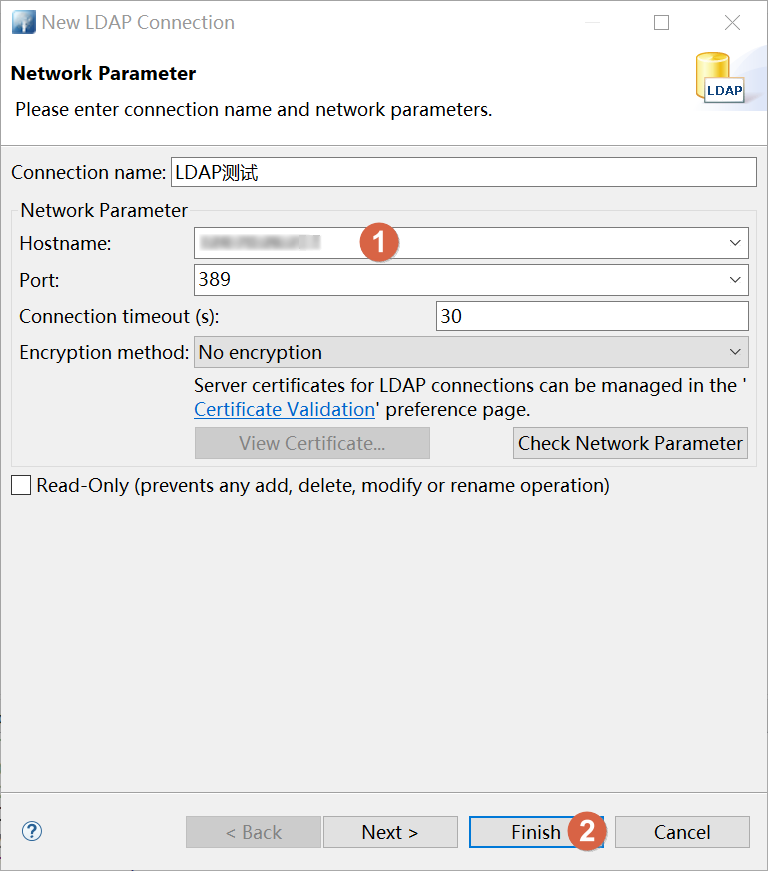Click the Check Network Parameter button
768x871 pixels.
coord(630,443)
